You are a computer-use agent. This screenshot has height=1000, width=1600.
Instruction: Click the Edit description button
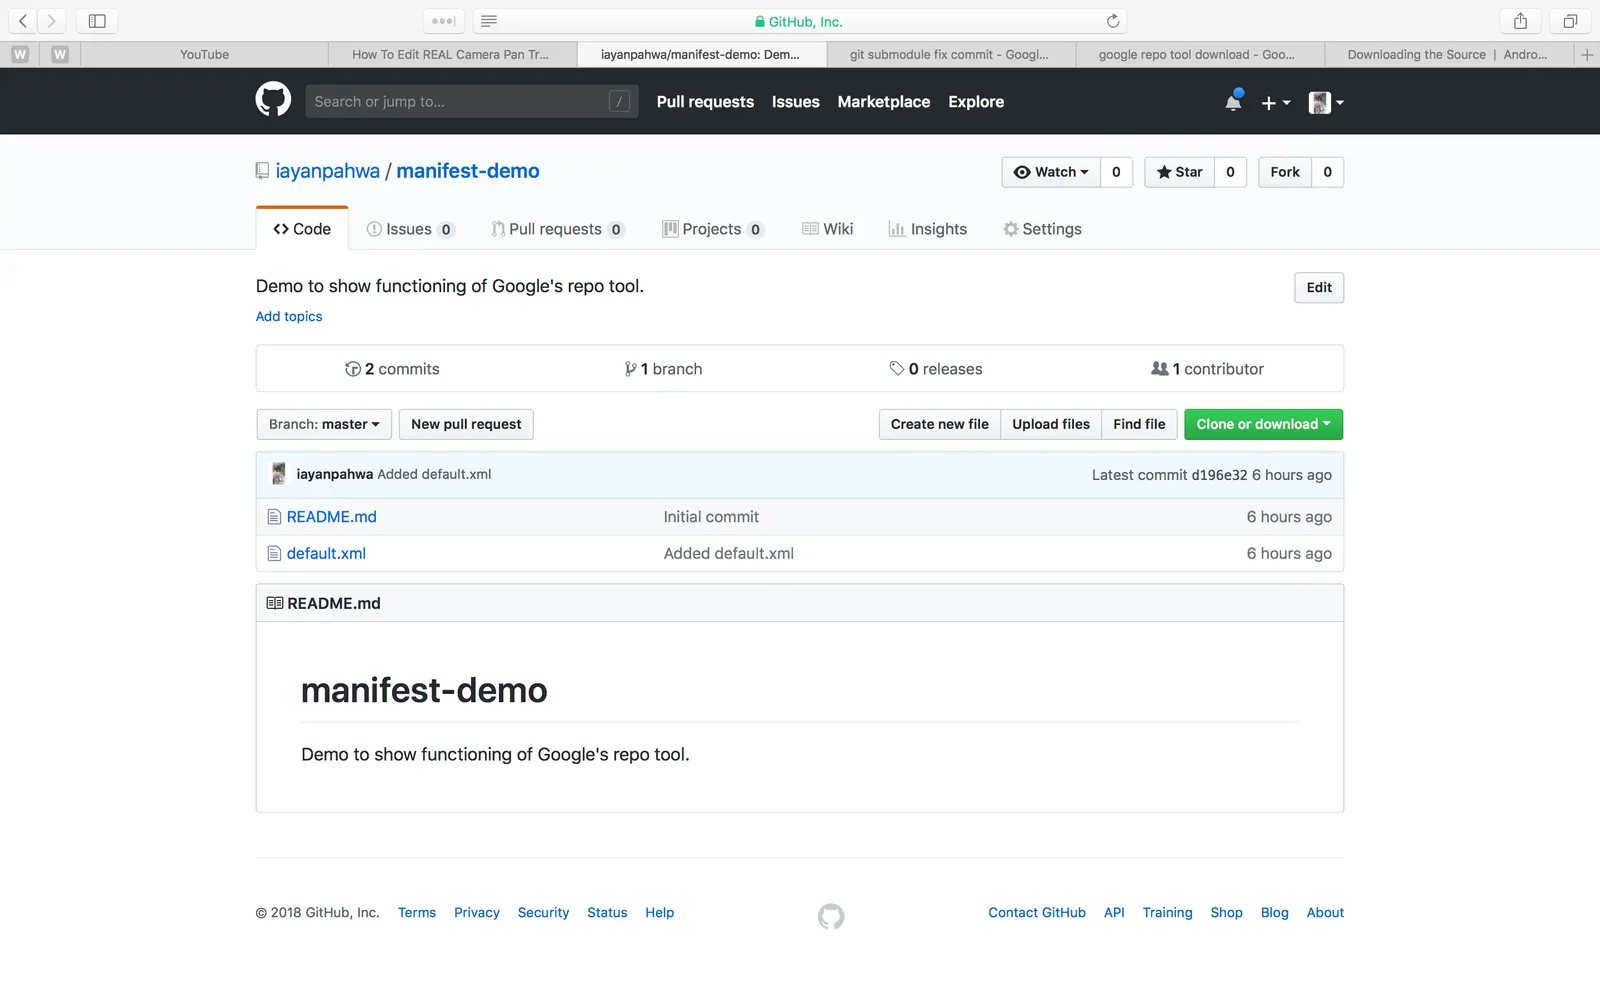click(1318, 288)
